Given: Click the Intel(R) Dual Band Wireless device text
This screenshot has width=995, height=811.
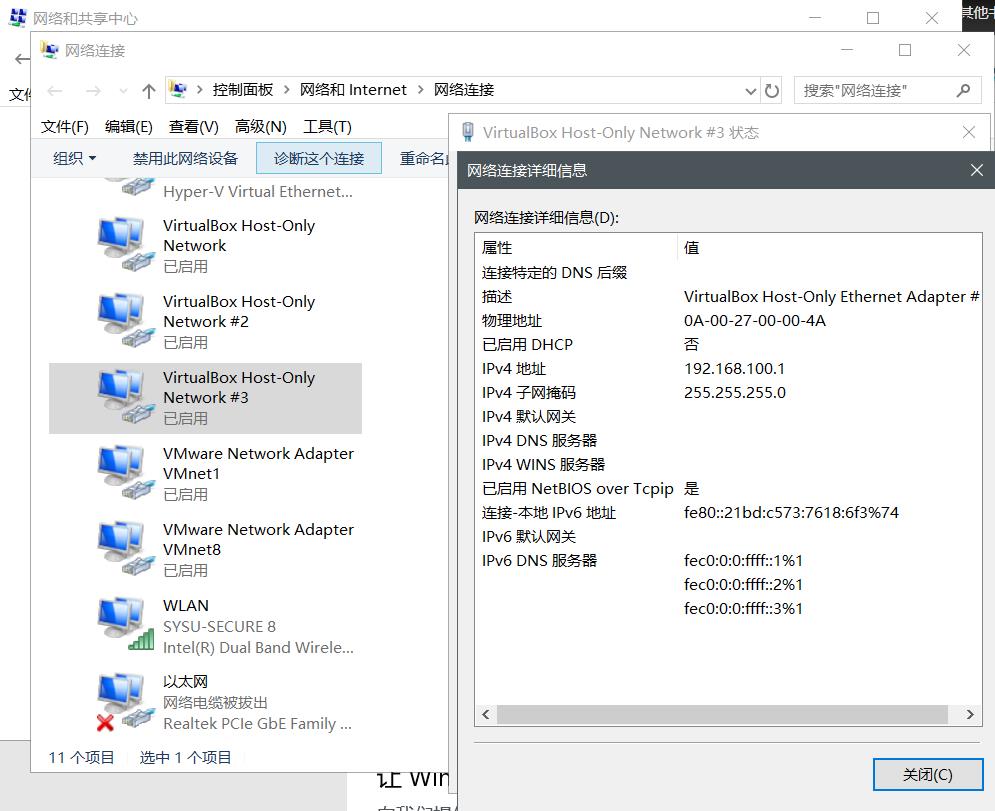Looking at the screenshot, I should pyautogui.click(x=258, y=647).
